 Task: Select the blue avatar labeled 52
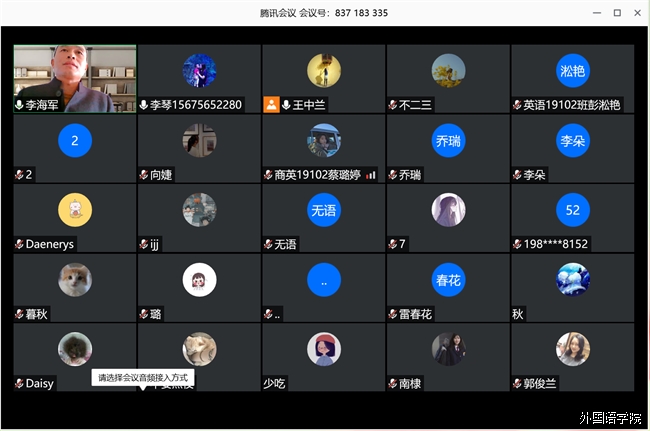[572, 210]
